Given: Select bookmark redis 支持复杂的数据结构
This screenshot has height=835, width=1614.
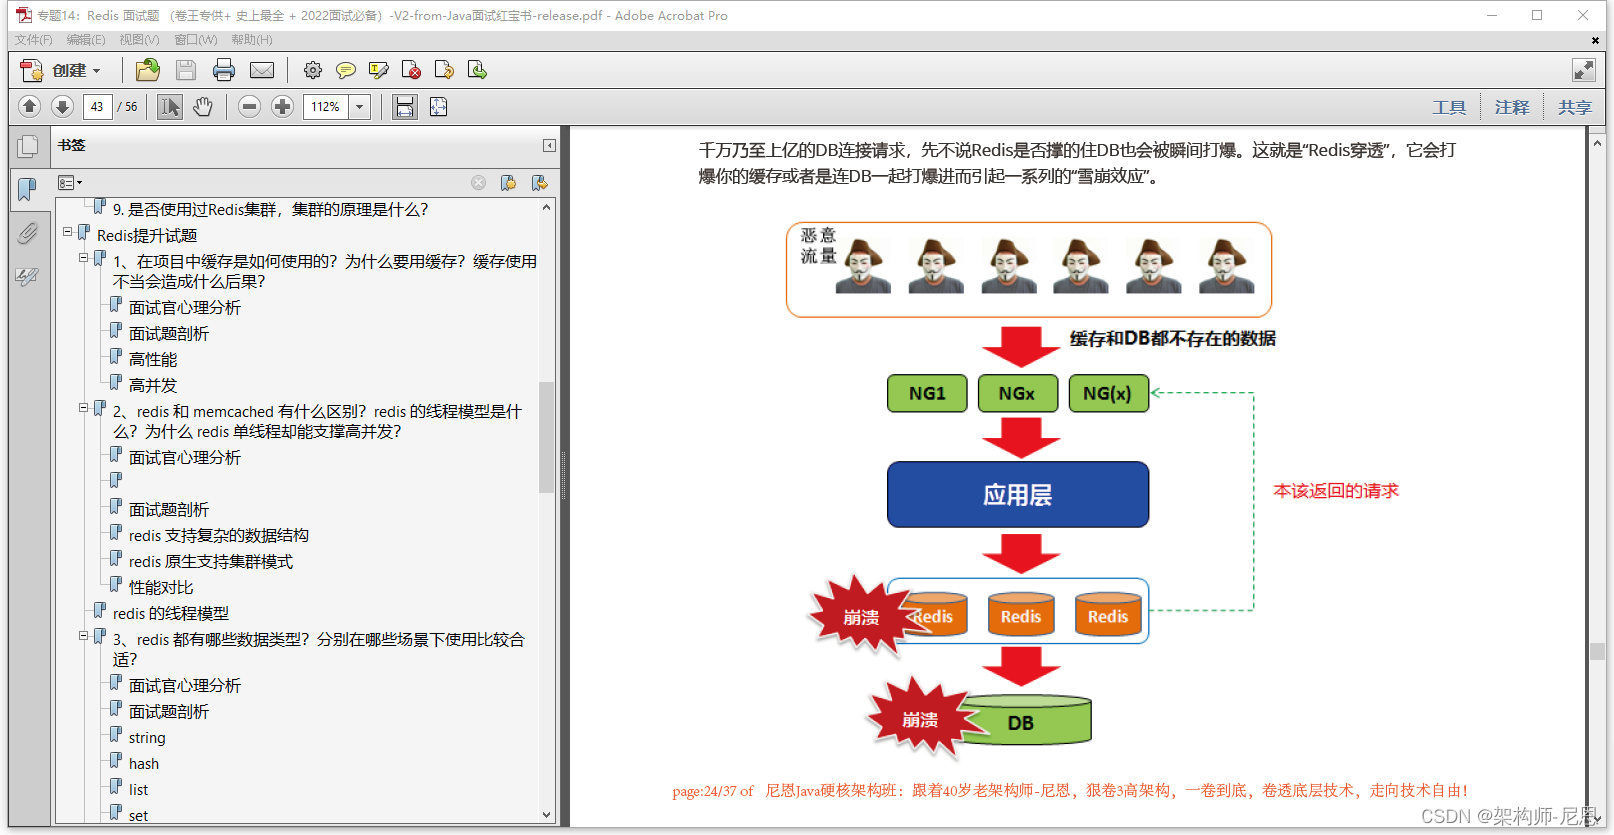Looking at the screenshot, I should tap(219, 535).
